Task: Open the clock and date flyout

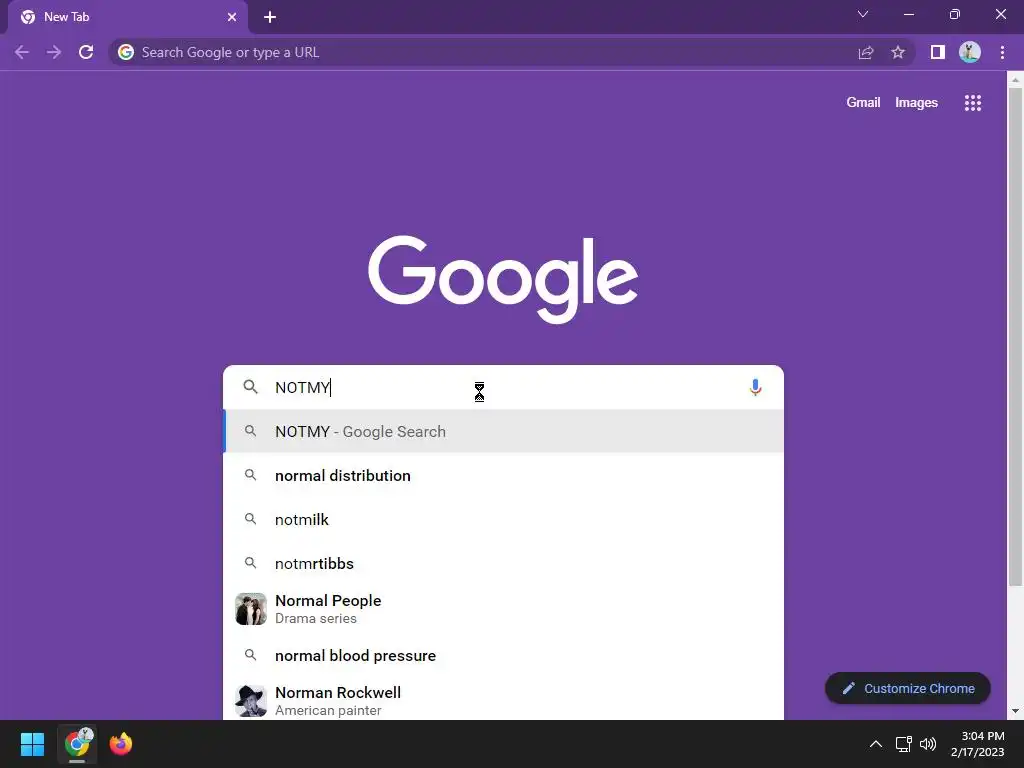Action: [978, 744]
